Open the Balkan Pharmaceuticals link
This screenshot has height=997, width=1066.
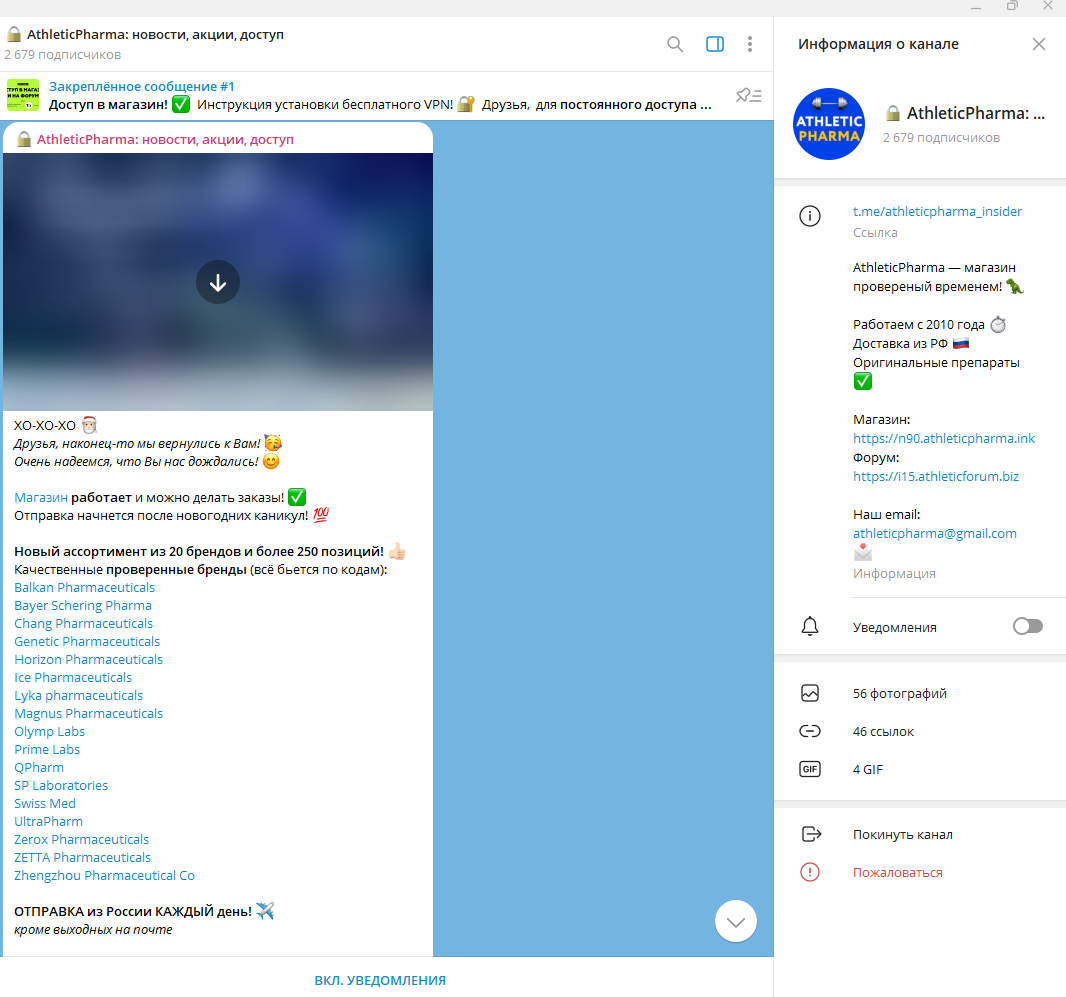[x=85, y=587]
